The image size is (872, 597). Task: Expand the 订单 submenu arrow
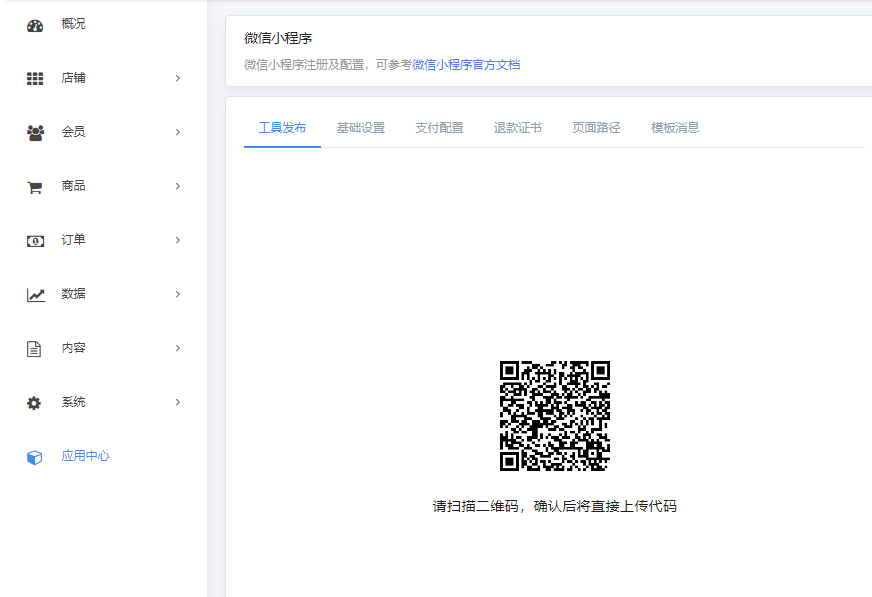(x=178, y=240)
